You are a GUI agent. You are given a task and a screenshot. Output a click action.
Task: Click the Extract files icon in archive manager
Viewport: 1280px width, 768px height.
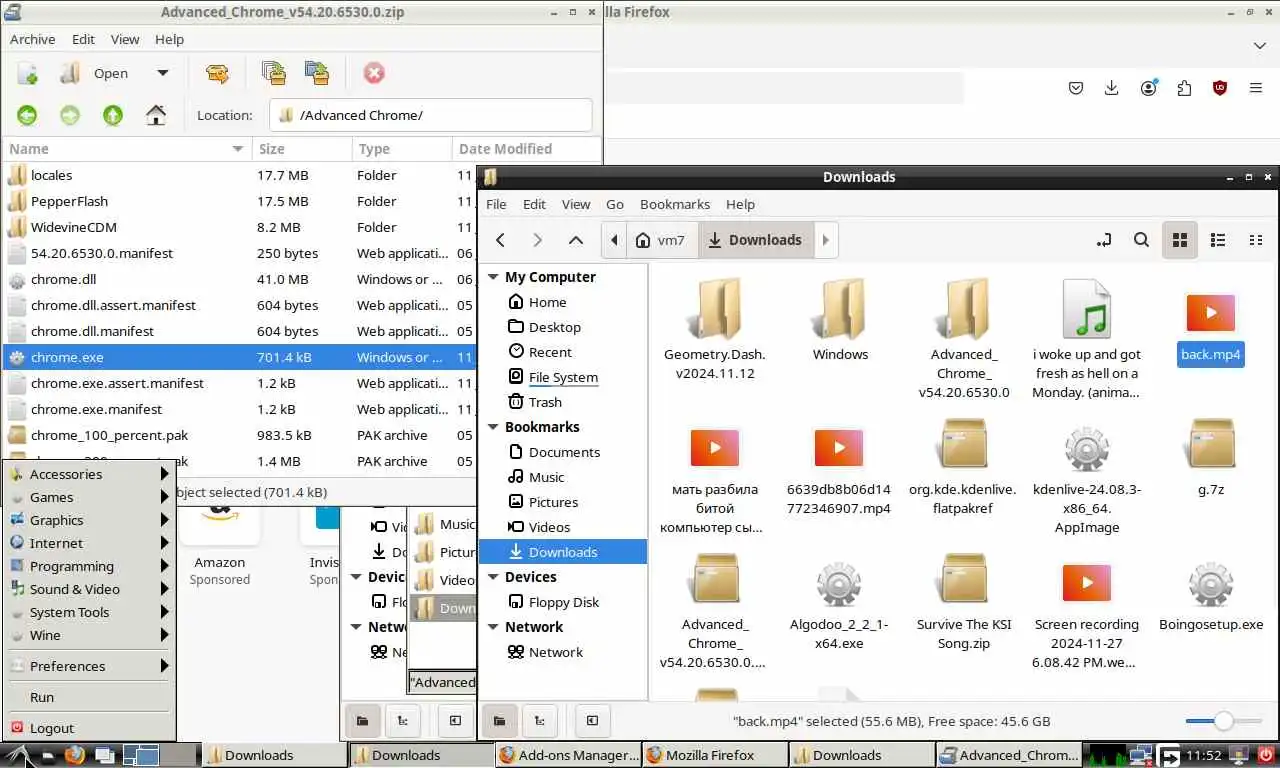[x=217, y=73]
